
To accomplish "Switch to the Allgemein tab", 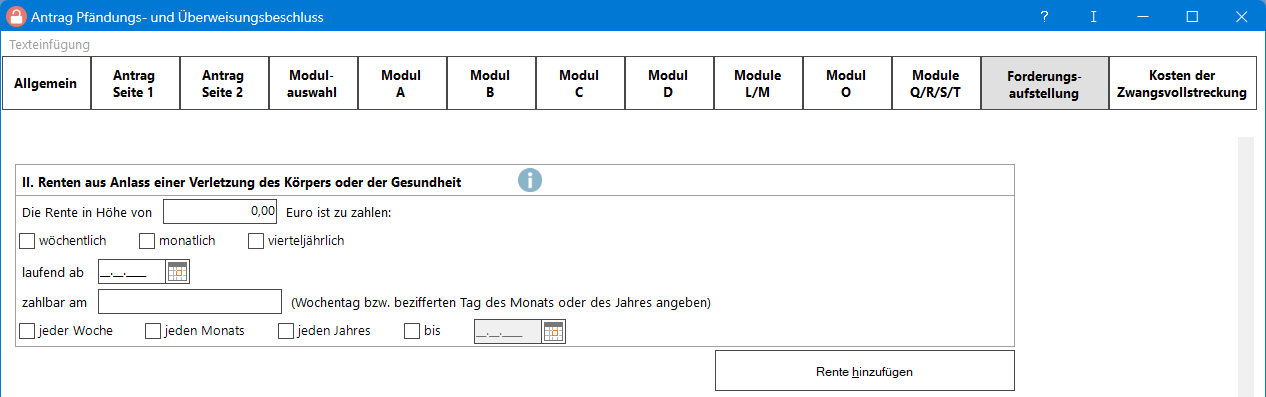I will 46,83.
